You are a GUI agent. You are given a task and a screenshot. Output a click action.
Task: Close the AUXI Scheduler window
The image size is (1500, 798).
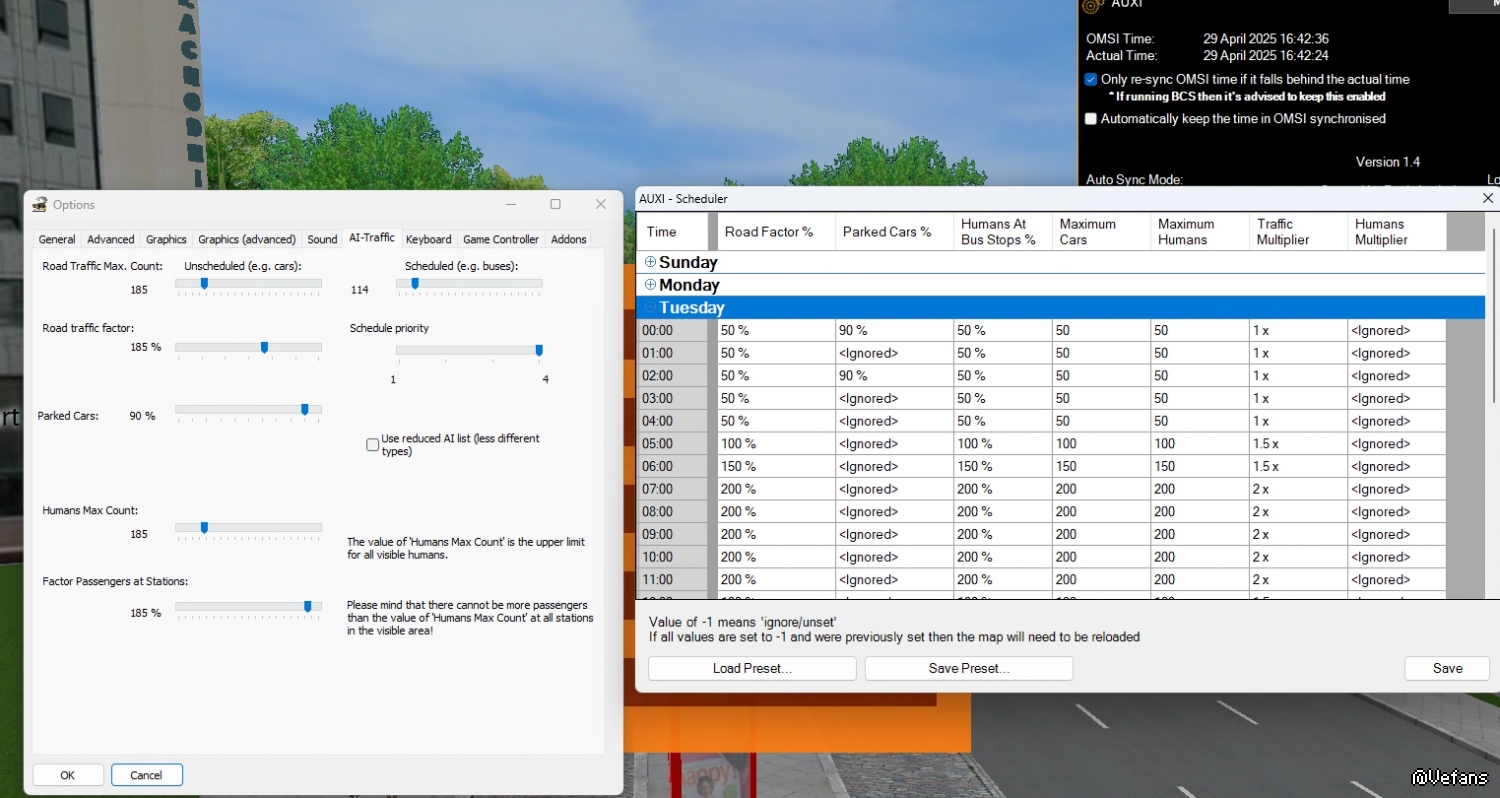[x=1487, y=198]
